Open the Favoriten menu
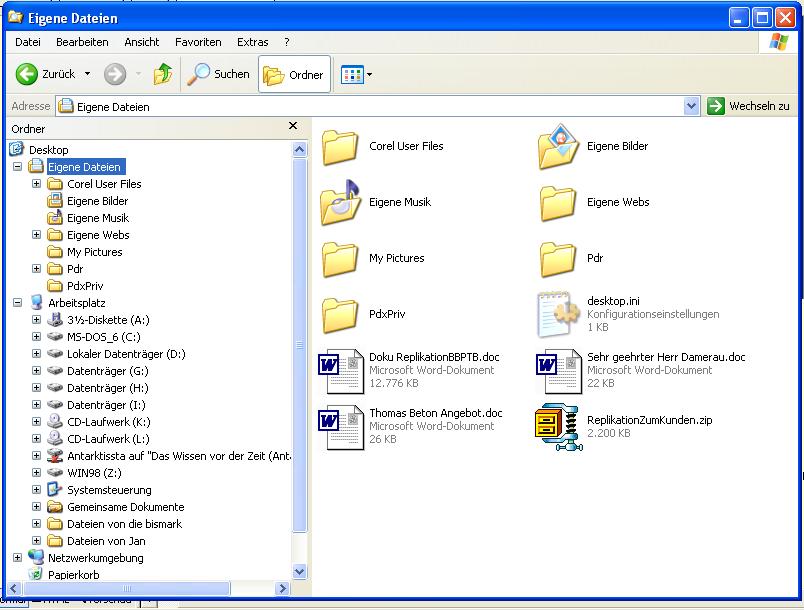Screen dimensions: 804x610 (198, 42)
